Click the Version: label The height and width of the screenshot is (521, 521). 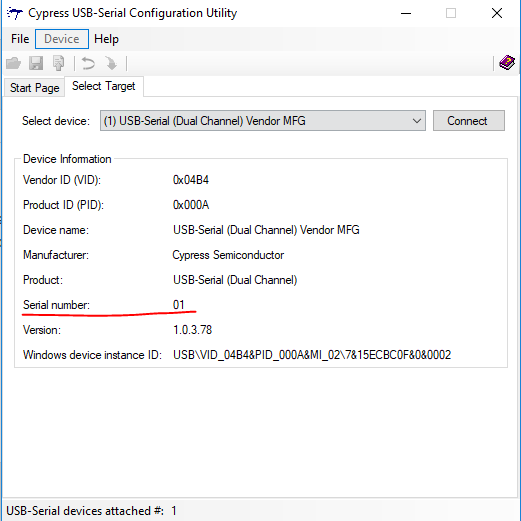pyautogui.click(x=42, y=330)
